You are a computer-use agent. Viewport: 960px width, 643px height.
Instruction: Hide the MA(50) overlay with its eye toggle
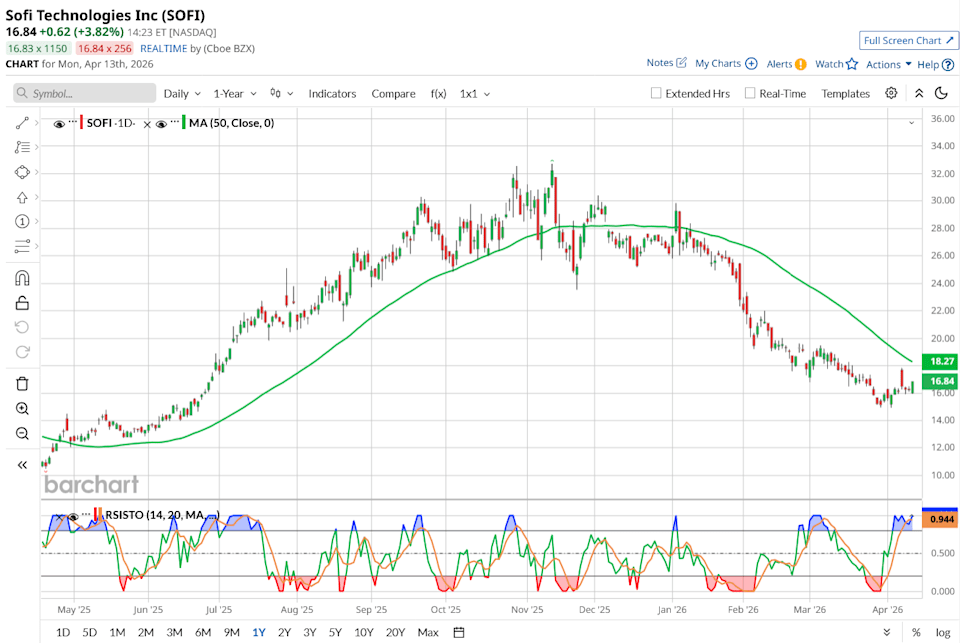pos(160,124)
